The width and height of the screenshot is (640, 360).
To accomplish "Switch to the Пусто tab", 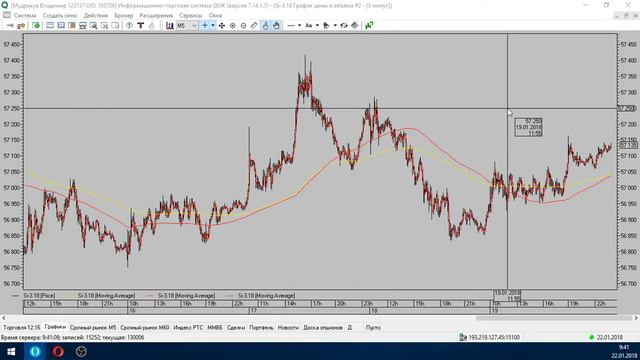I will click(373, 327).
